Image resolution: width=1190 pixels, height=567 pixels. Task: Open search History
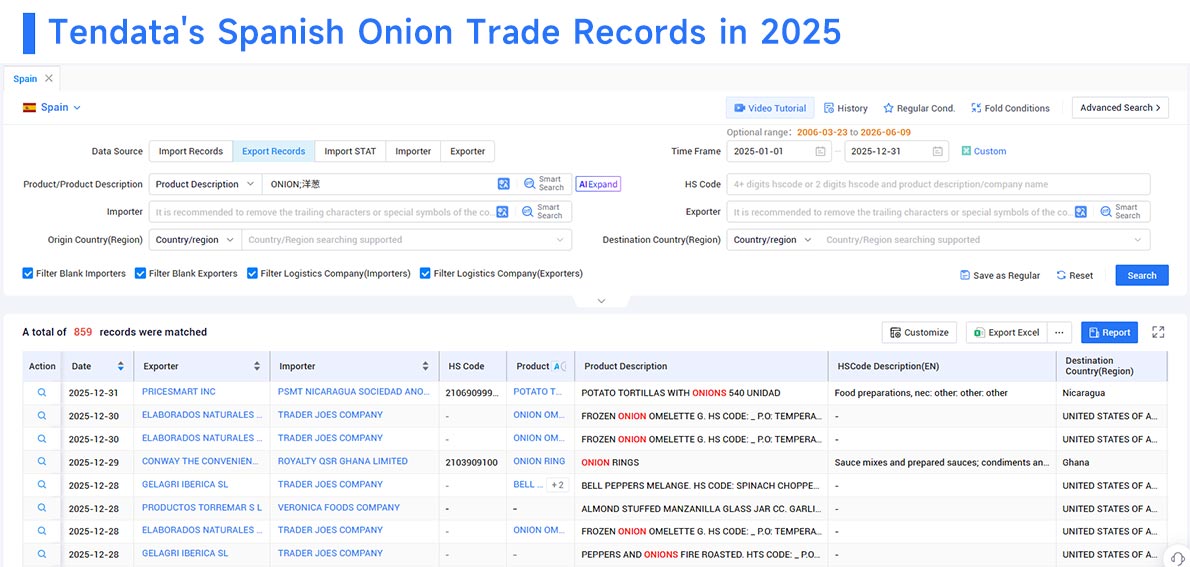tap(845, 108)
